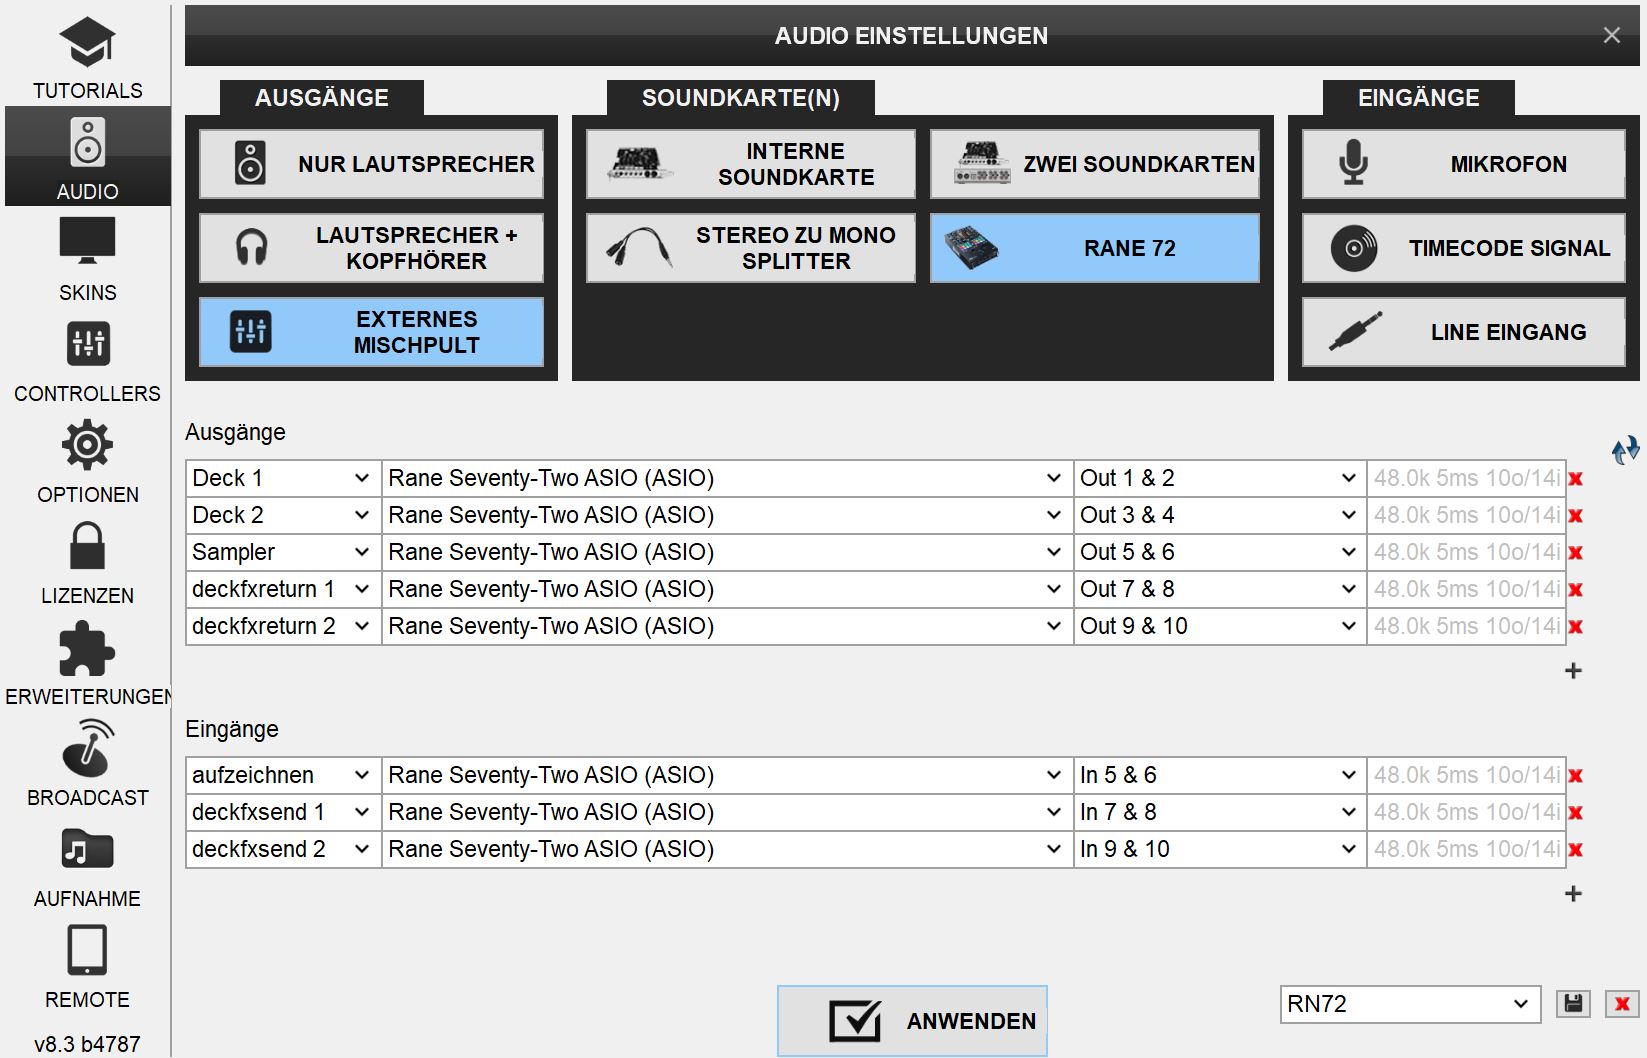
Task: Open the Remote tablet section
Action: point(87,965)
